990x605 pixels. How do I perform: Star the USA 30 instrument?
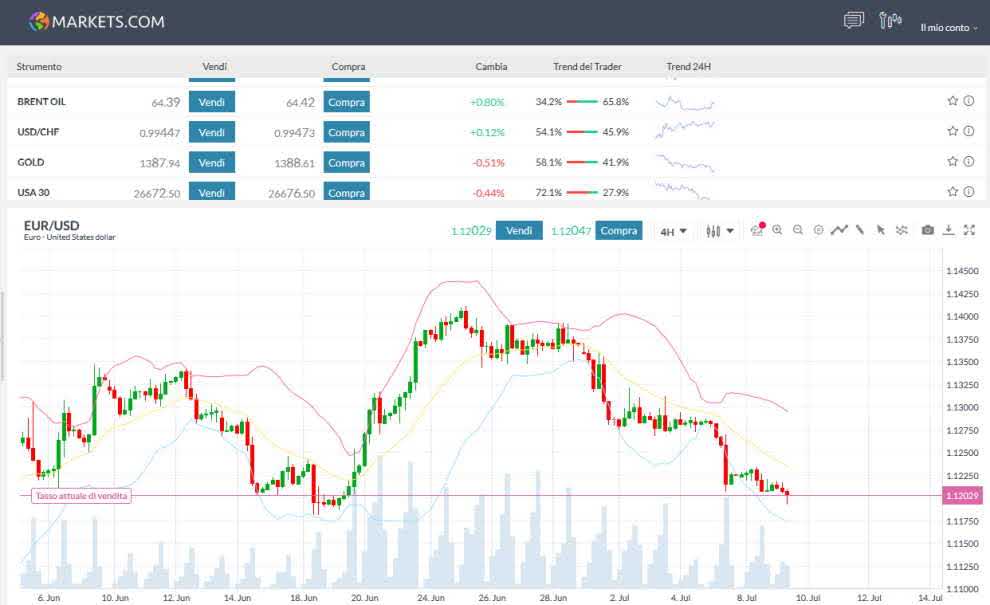pos(952,192)
